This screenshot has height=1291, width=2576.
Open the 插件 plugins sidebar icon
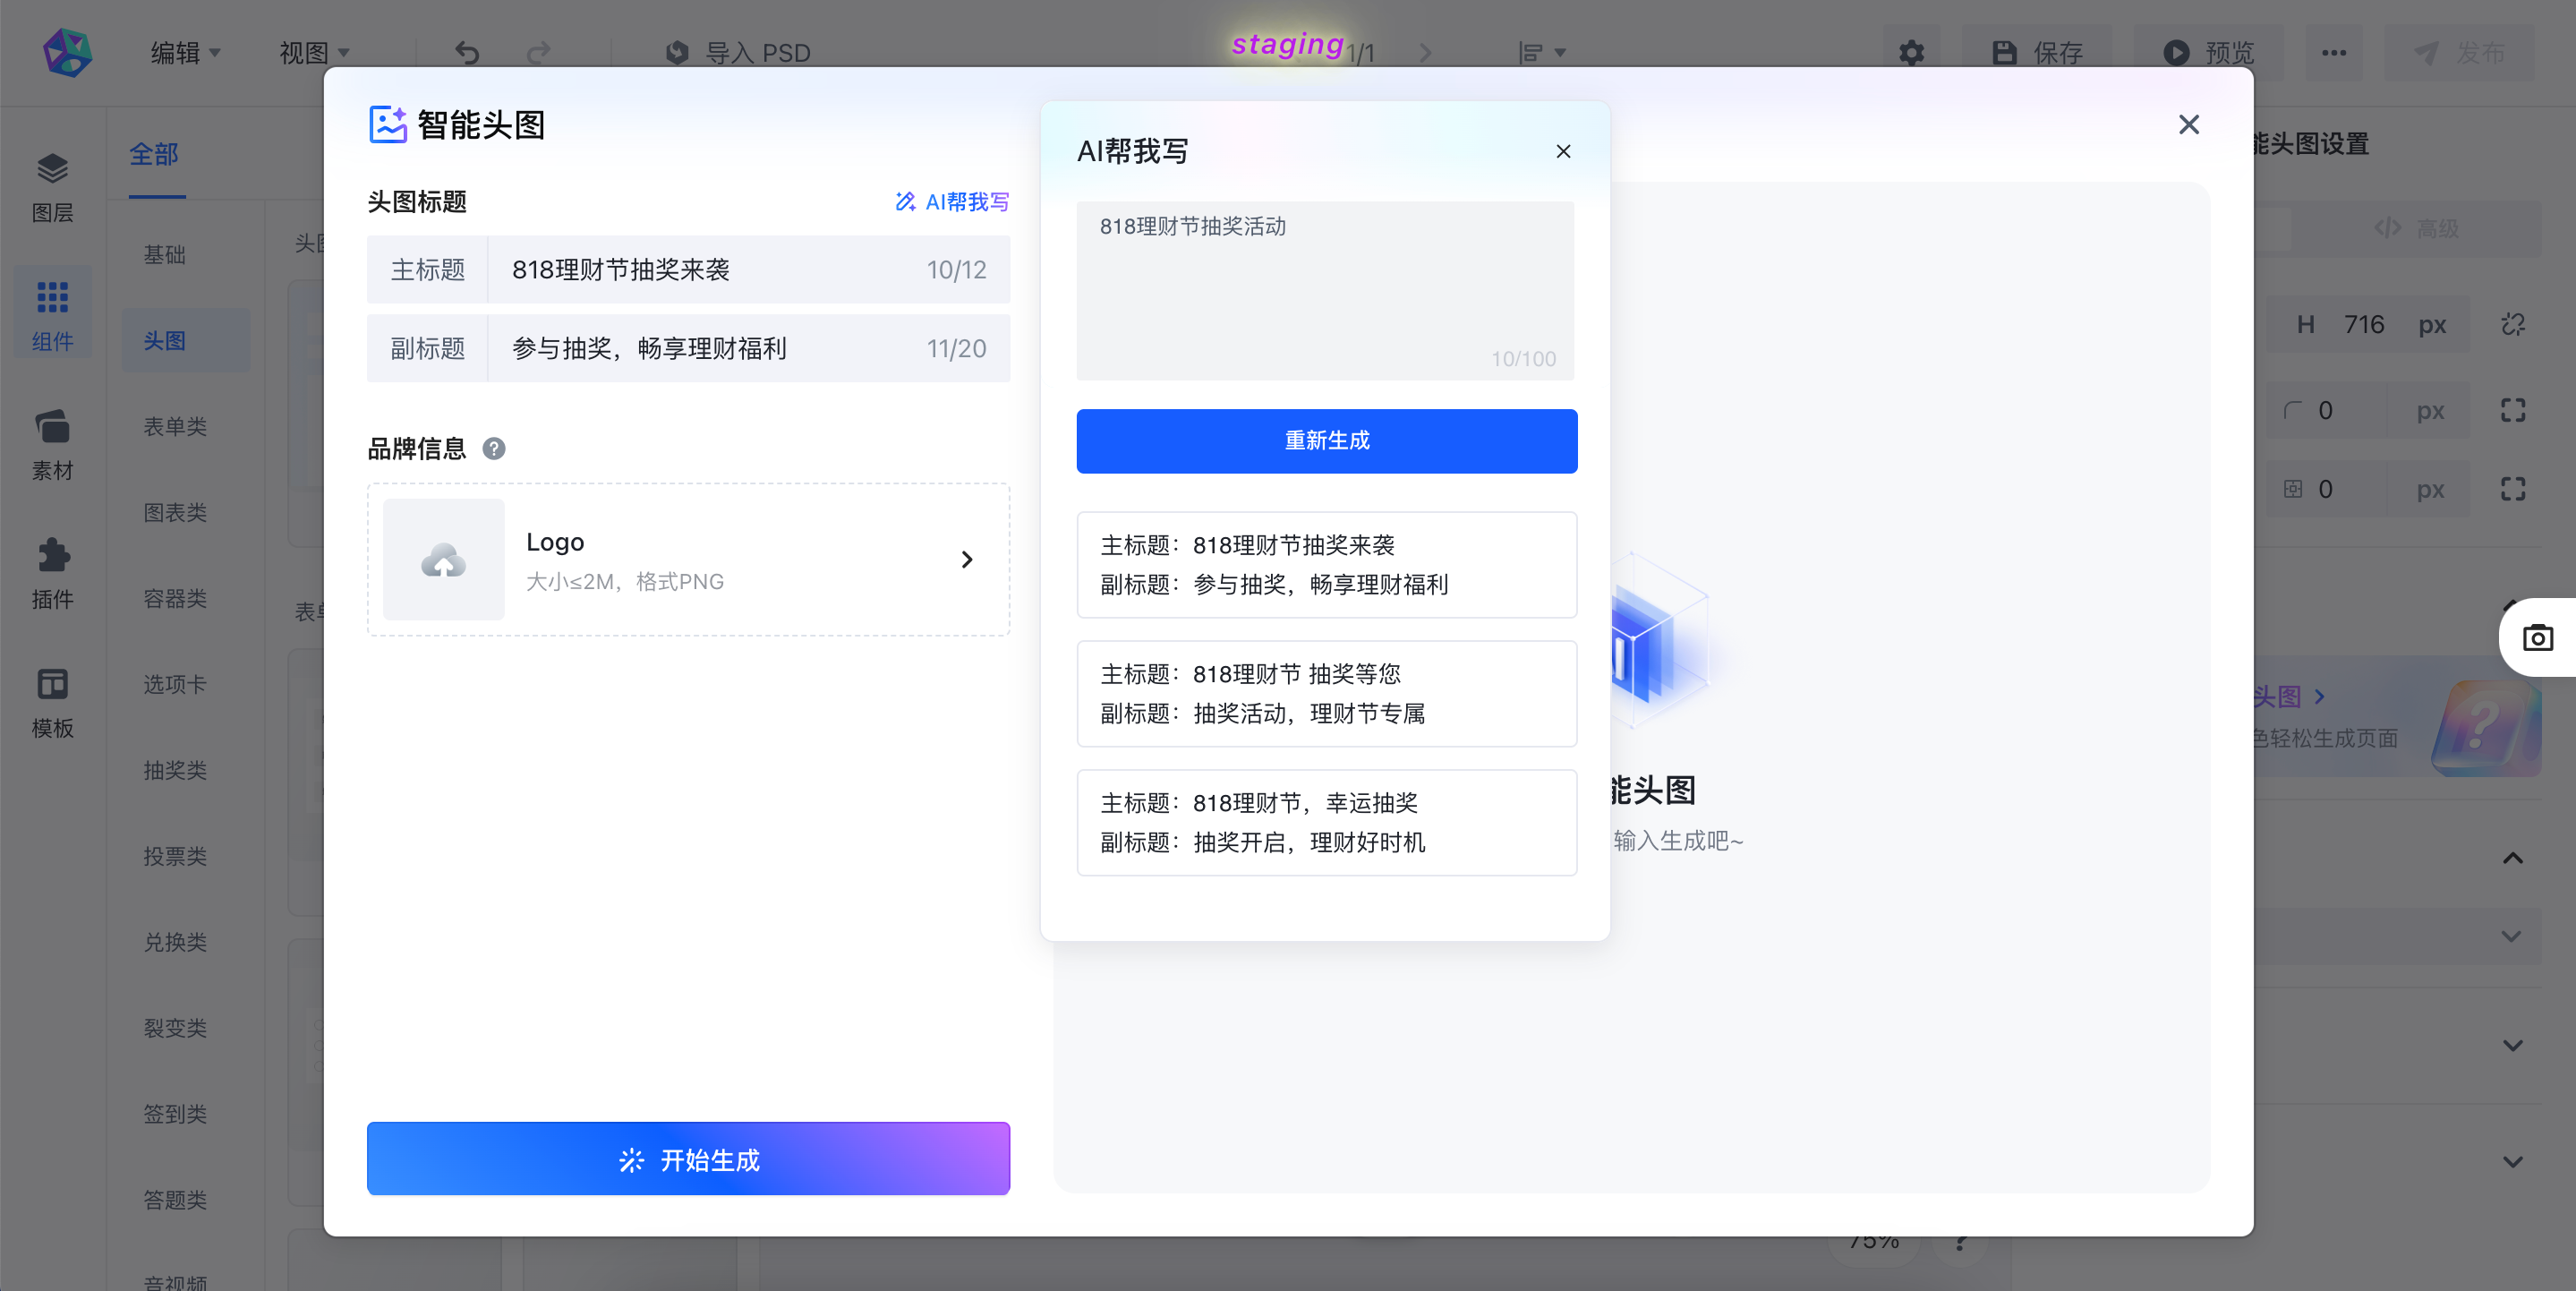(52, 573)
